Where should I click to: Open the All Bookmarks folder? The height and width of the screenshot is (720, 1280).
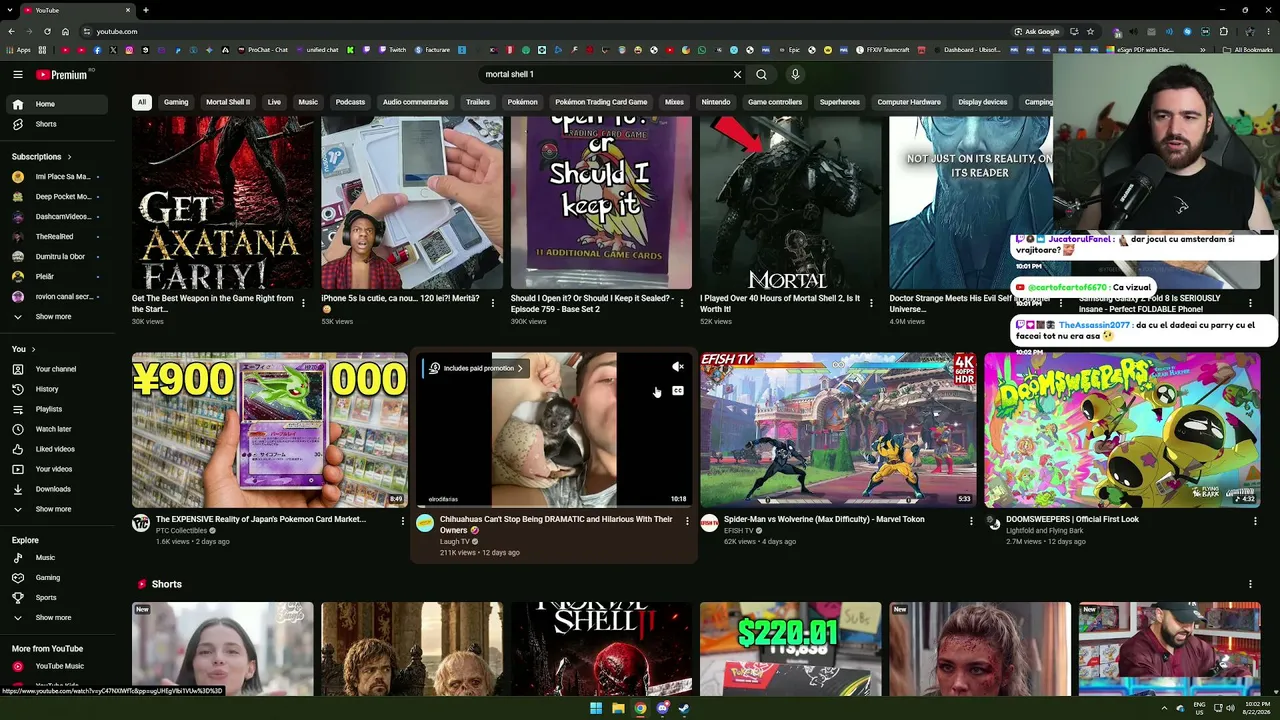point(1248,50)
